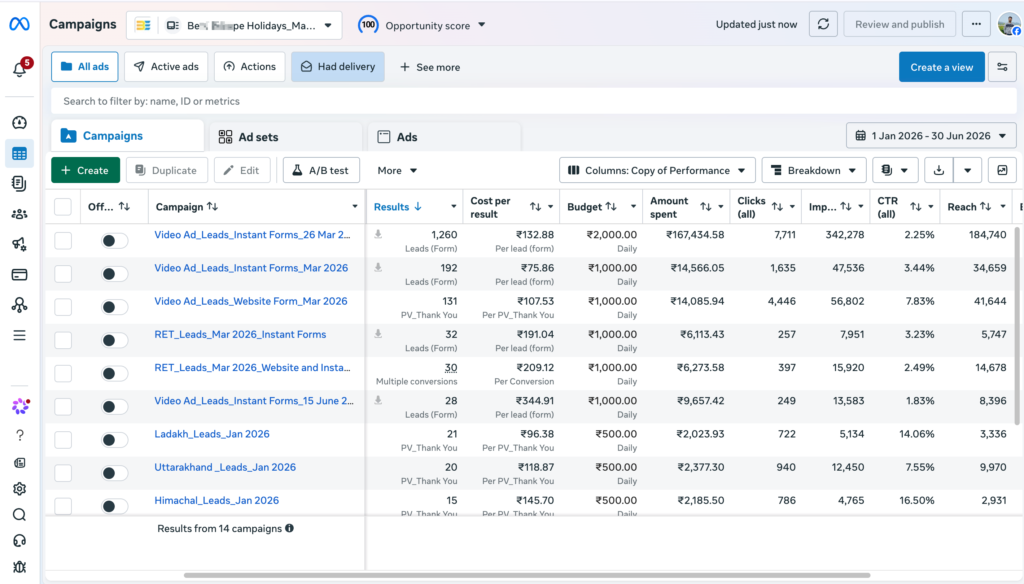Click info icon beside Results from 14 campaigns
This screenshot has width=1024, height=584.
pos(289,528)
